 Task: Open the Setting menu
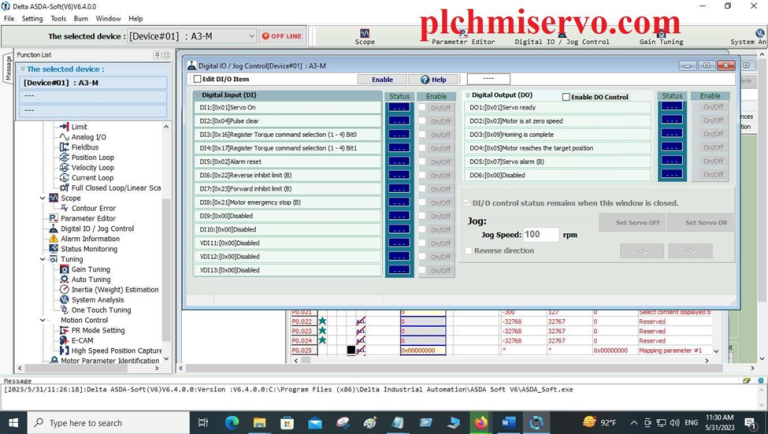coord(32,19)
